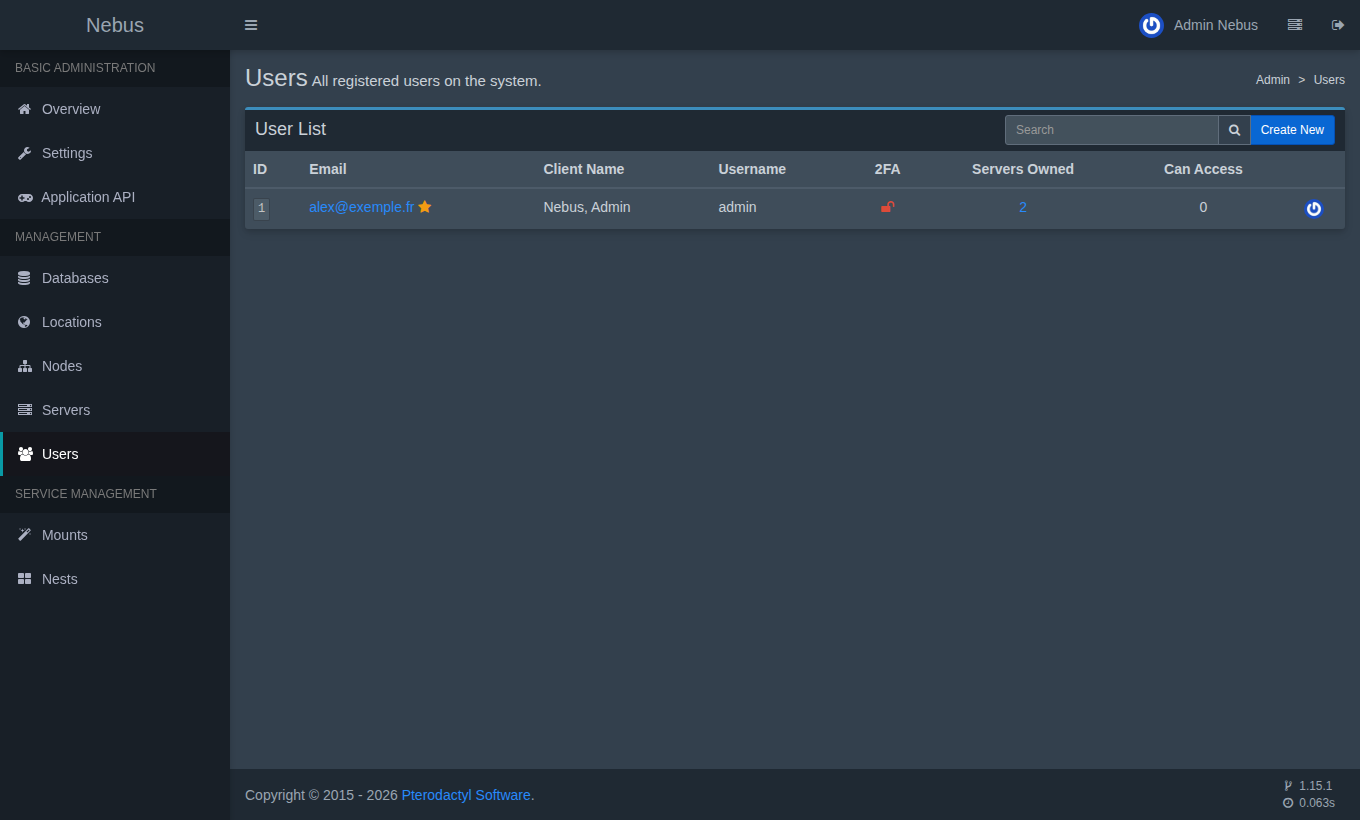Navigate to Databases
The height and width of the screenshot is (820, 1360).
click(x=115, y=278)
